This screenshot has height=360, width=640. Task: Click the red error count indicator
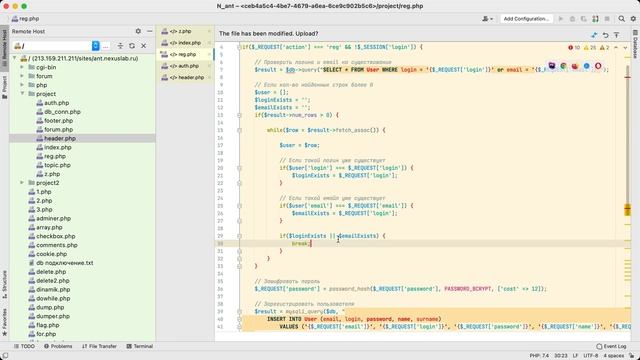point(574,48)
